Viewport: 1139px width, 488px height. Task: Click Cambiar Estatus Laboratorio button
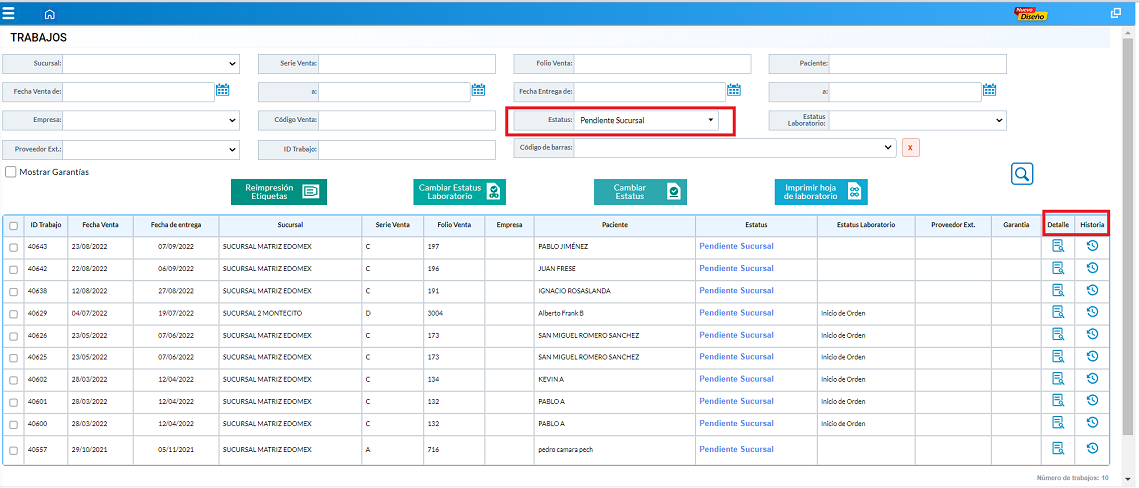(x=460, y=192)
